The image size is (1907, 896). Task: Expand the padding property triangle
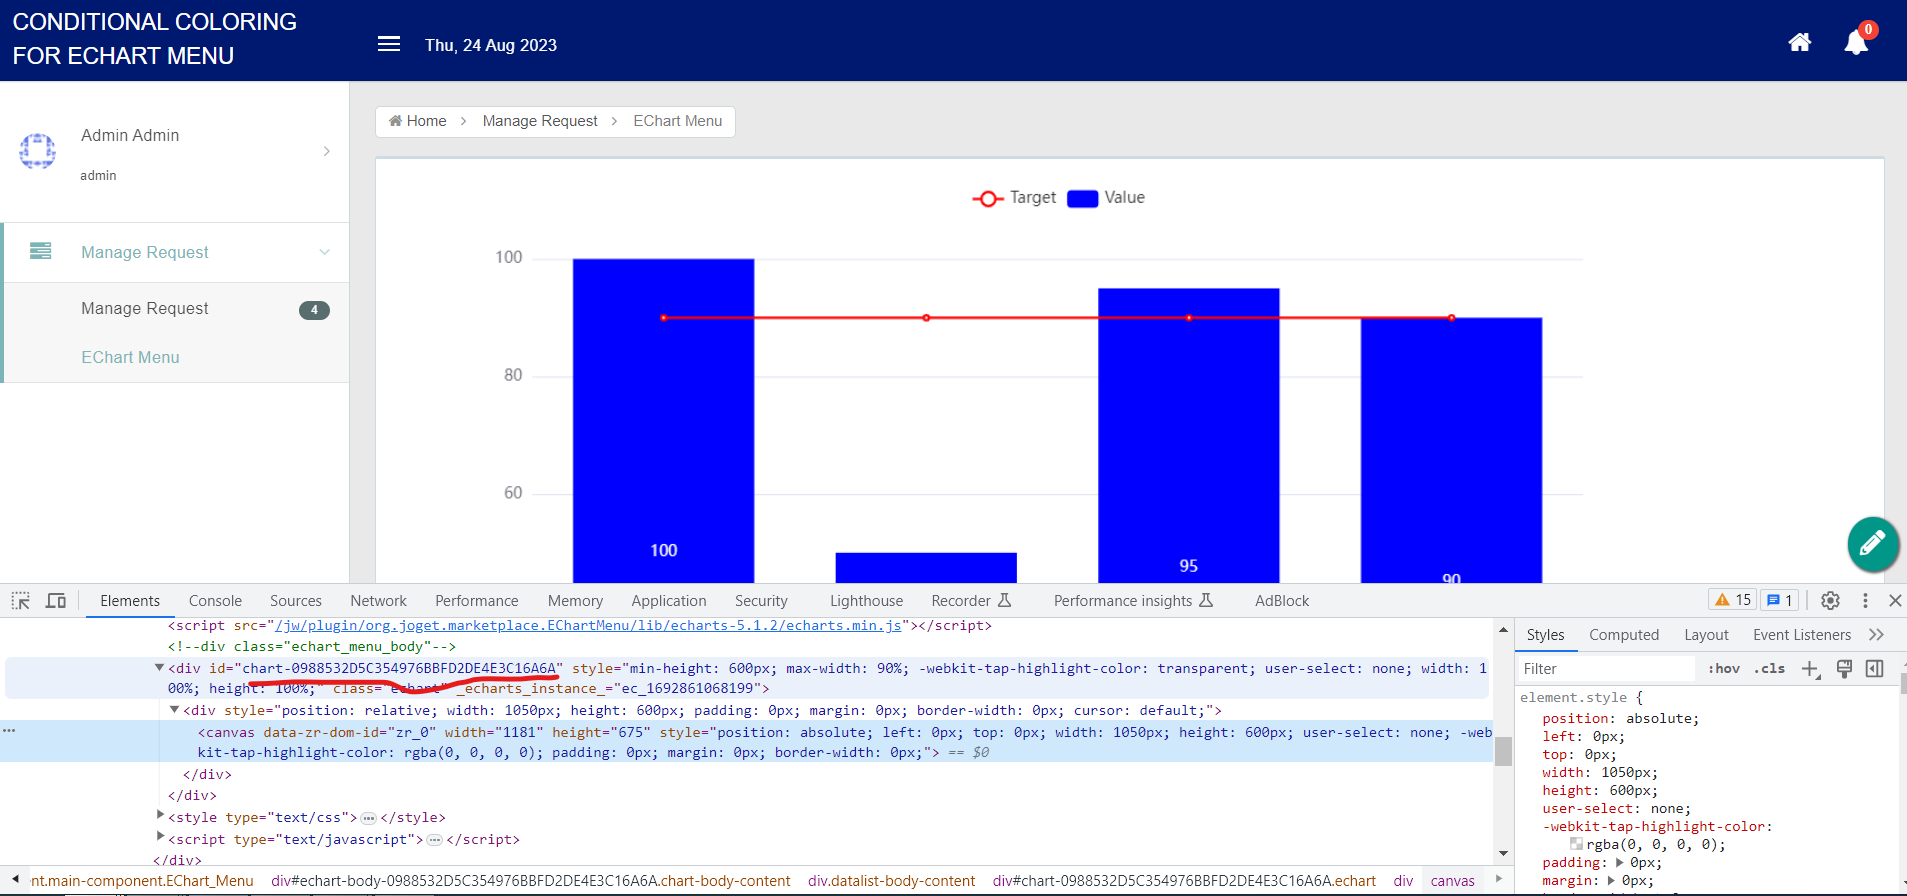pyautogui.click(x=1620, y=862)
